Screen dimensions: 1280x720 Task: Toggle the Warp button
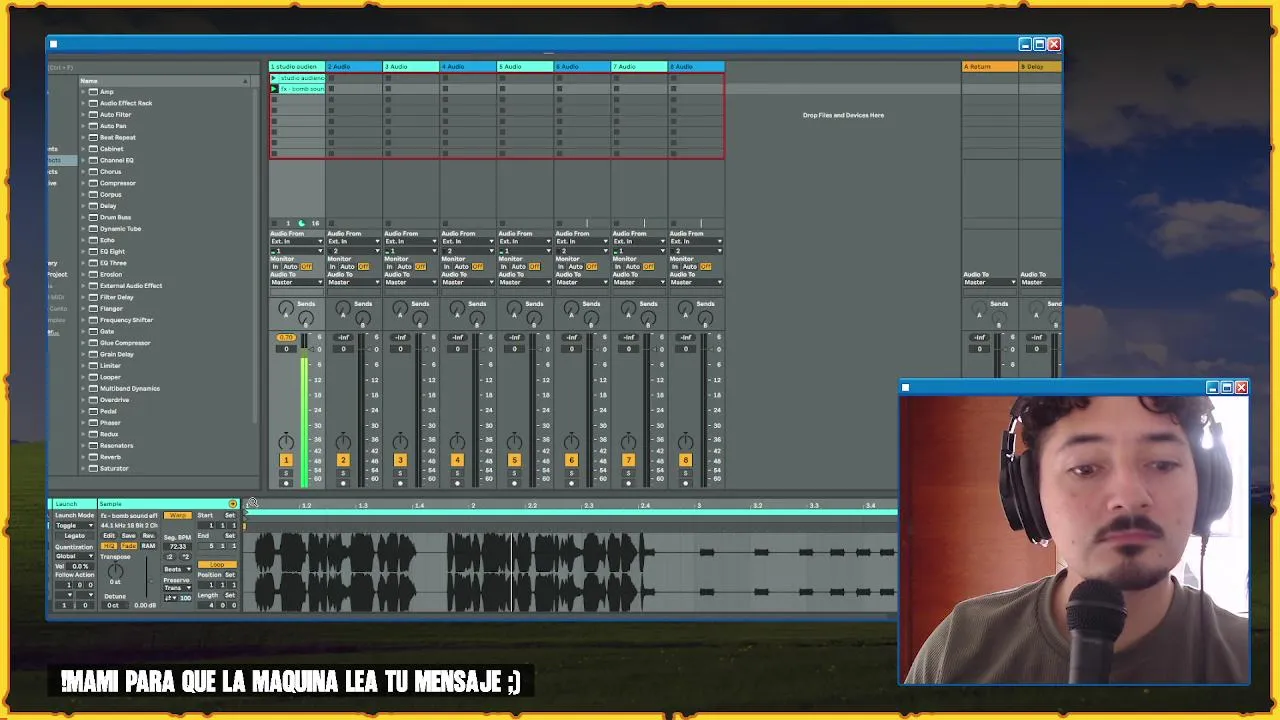178,515
